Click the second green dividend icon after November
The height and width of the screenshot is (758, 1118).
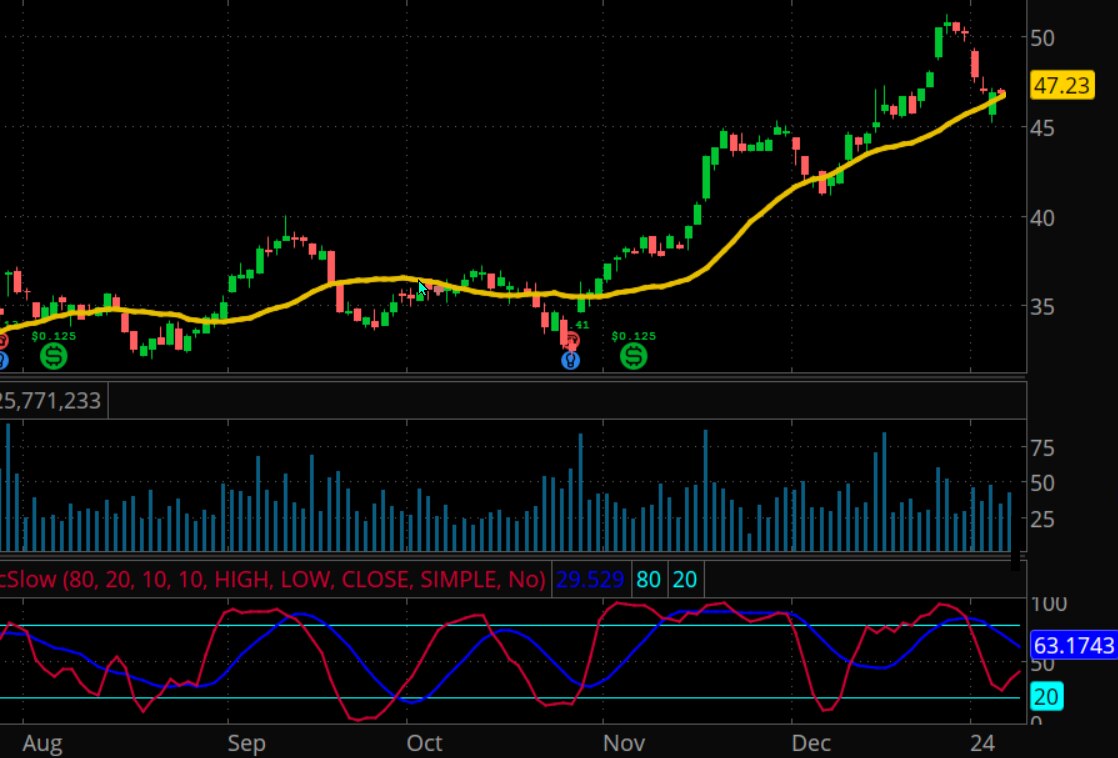(635, 356)
